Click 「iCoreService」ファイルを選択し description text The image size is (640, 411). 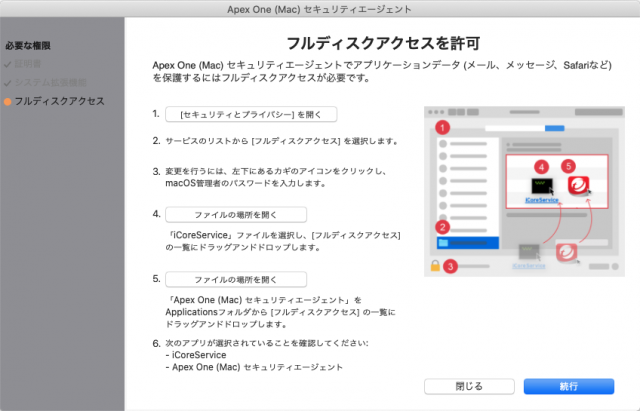click(x=283, y=241)
